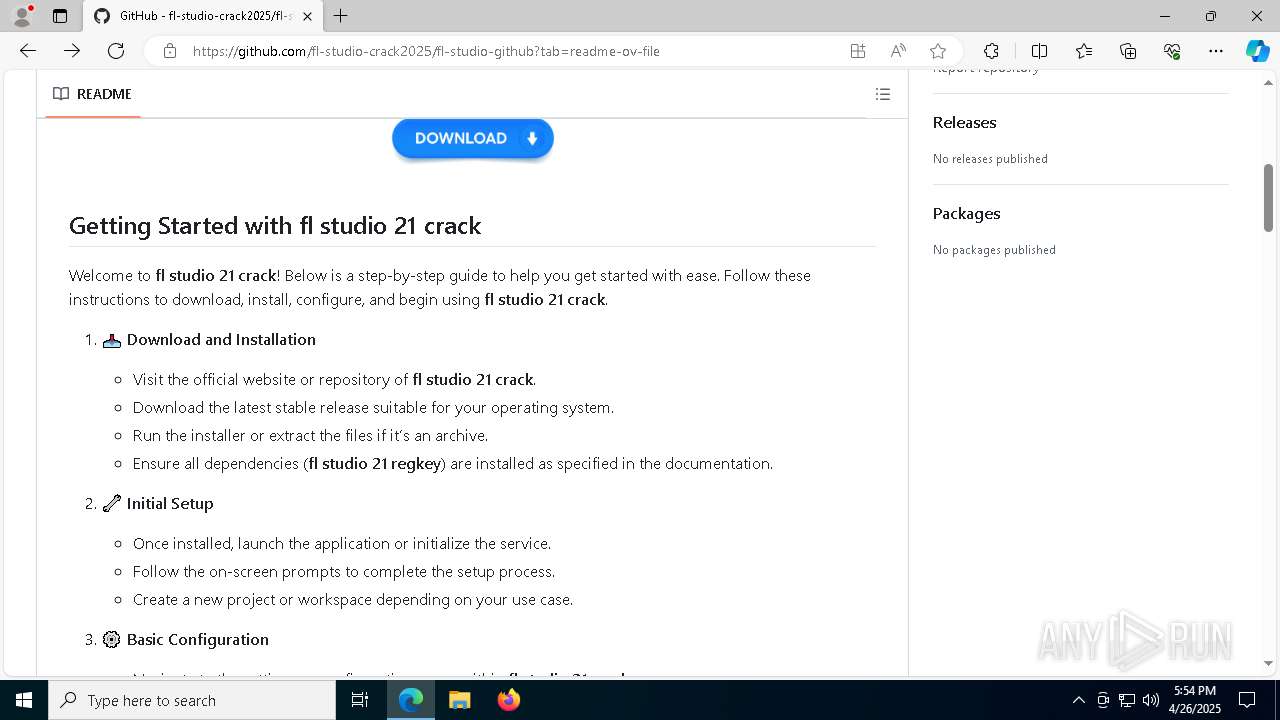Open the Windows Start menu
Viewport: 1280px width, 720px height.
coord(24,700)
